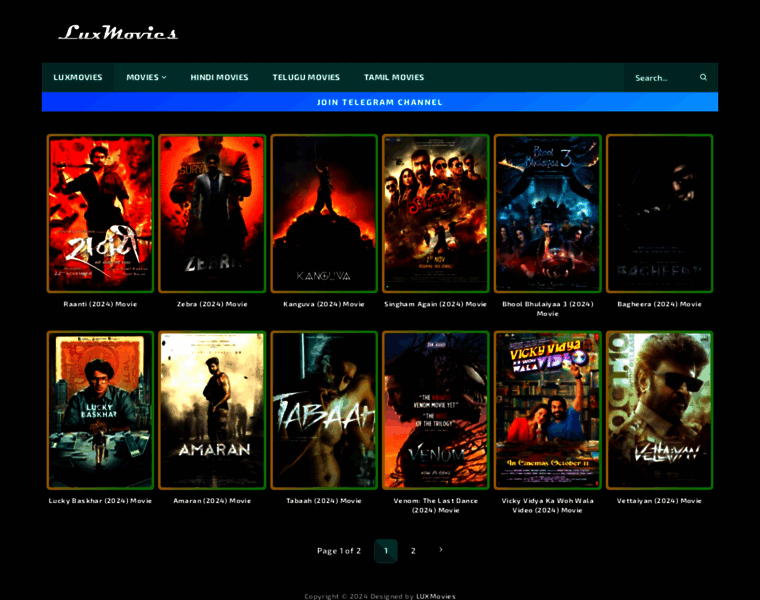Viewport: 760px width, 600px height.
Task: Click the search magnifier icon
Action: click(x=703, y=77)
